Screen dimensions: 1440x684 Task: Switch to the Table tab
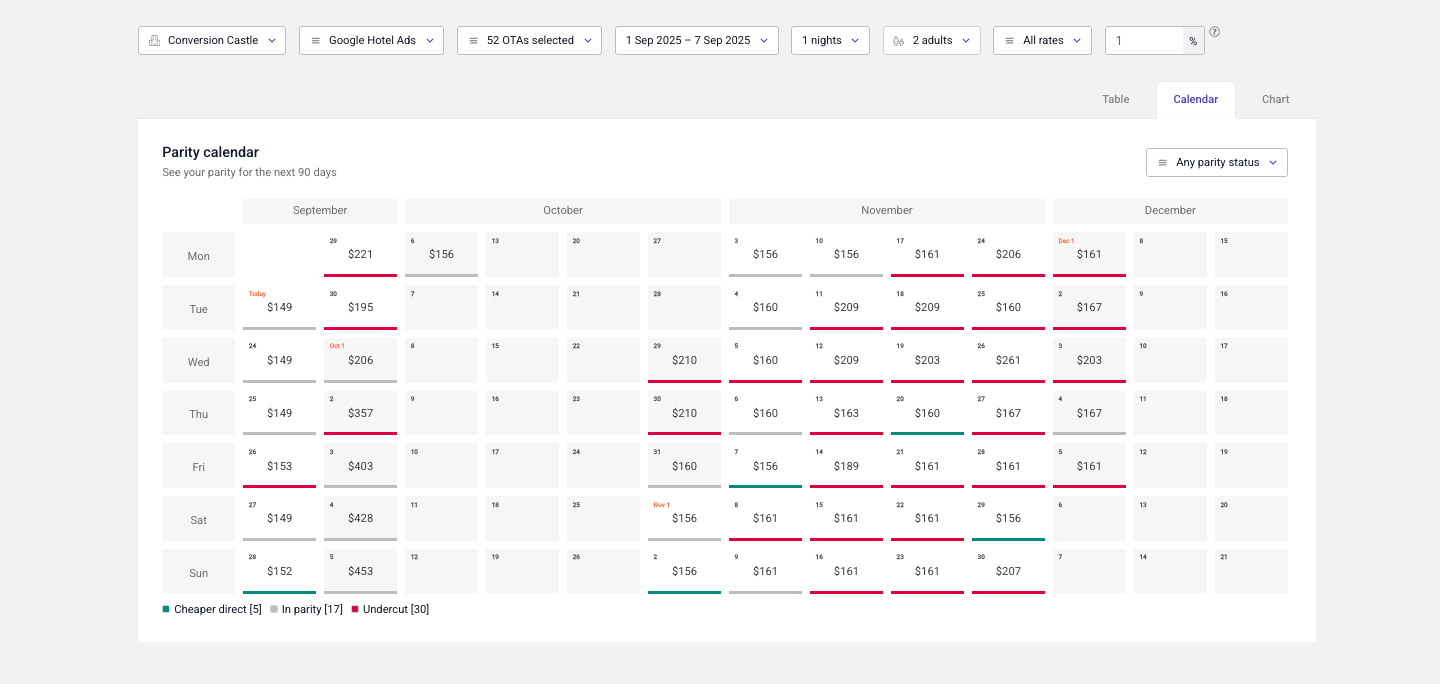point(1116,100)
